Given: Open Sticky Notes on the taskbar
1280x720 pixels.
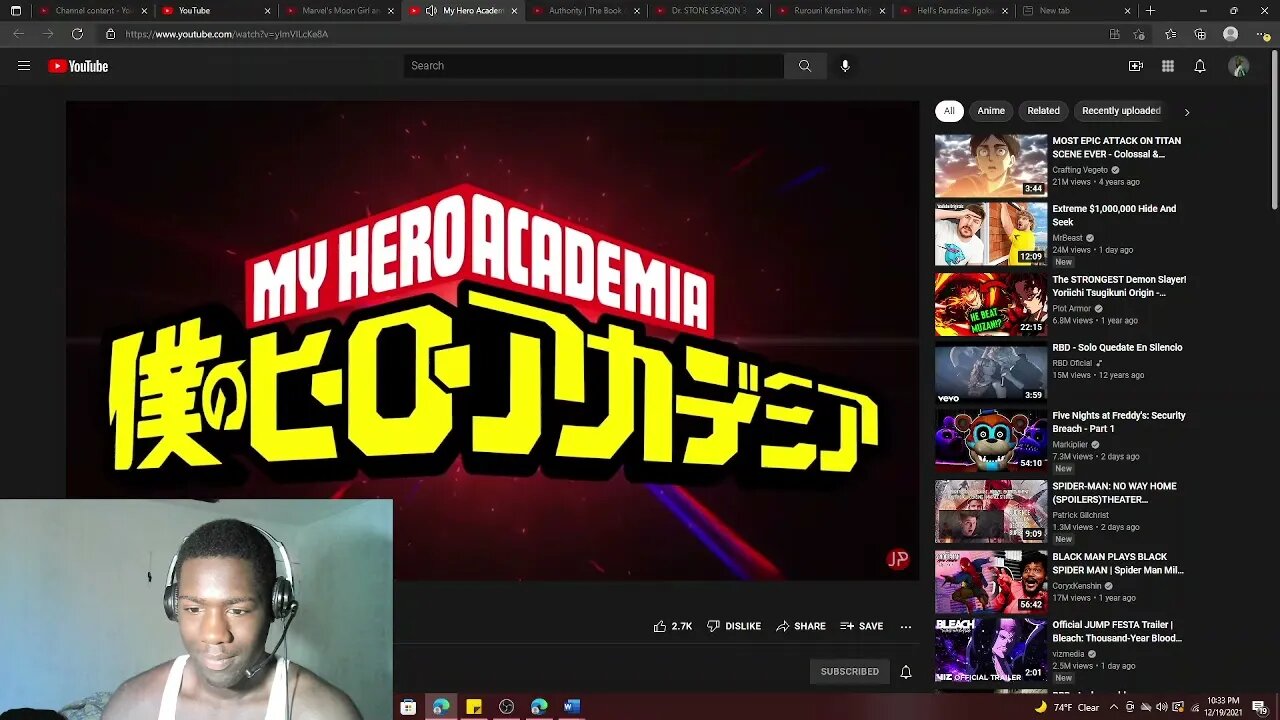Looking at the screenshot, I should (474, 707).
